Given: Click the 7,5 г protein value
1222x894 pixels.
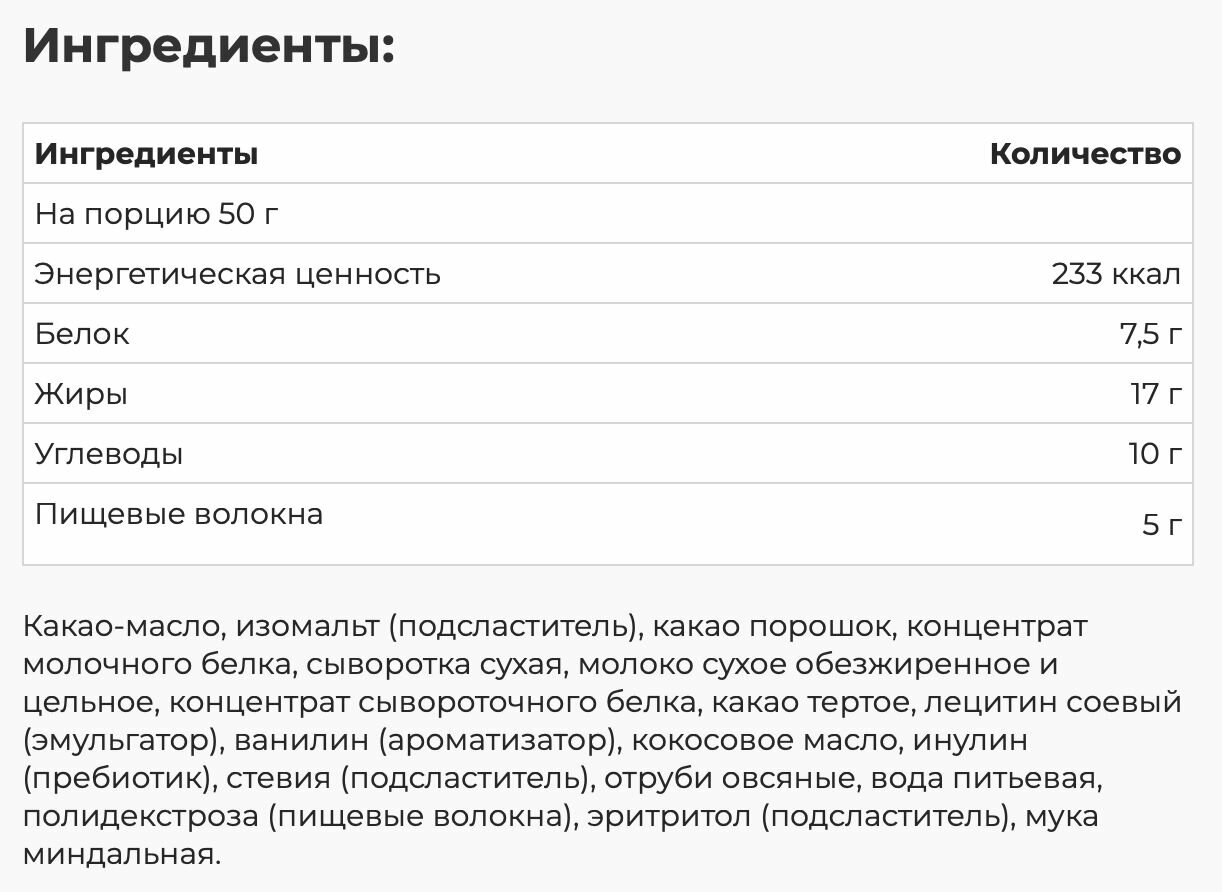Looking at the screenshot, I should point(1150,335).
